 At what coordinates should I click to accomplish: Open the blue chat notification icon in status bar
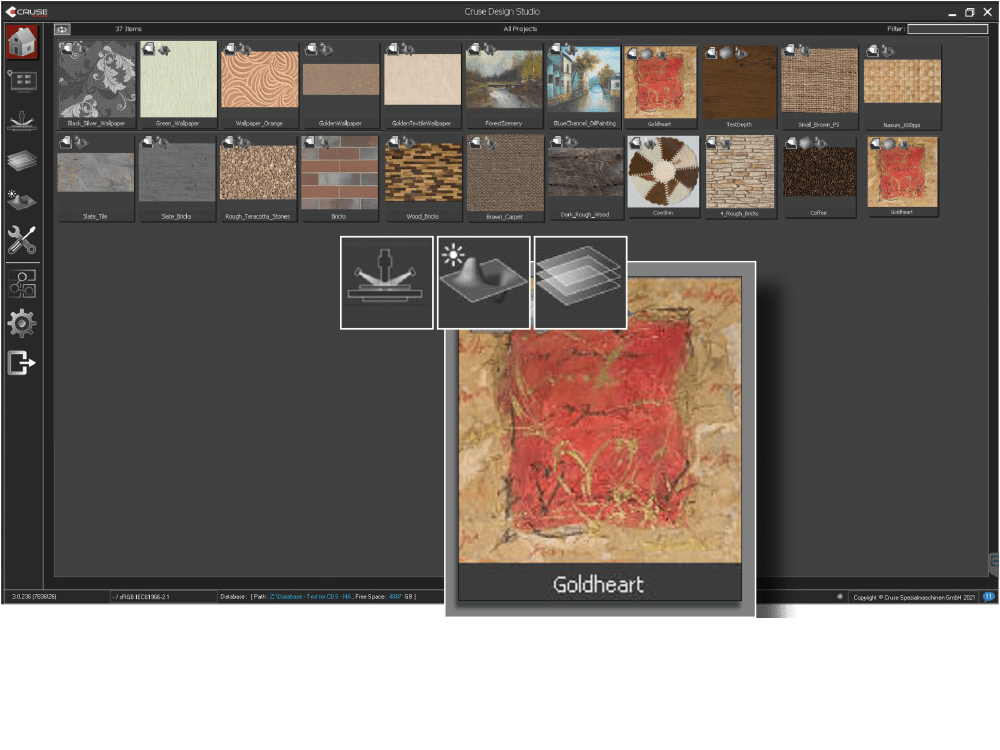(x=989, y=597)
